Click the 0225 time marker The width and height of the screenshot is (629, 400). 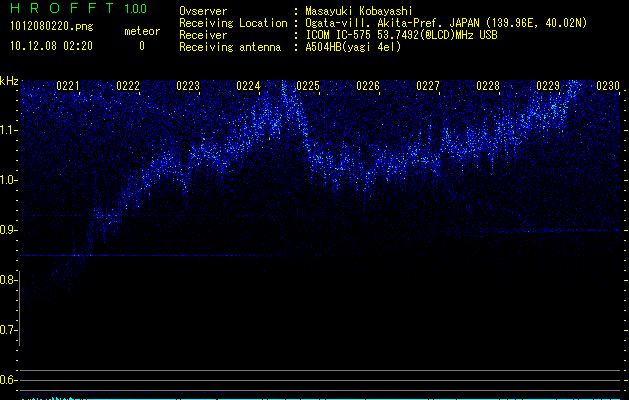point(308,86)
